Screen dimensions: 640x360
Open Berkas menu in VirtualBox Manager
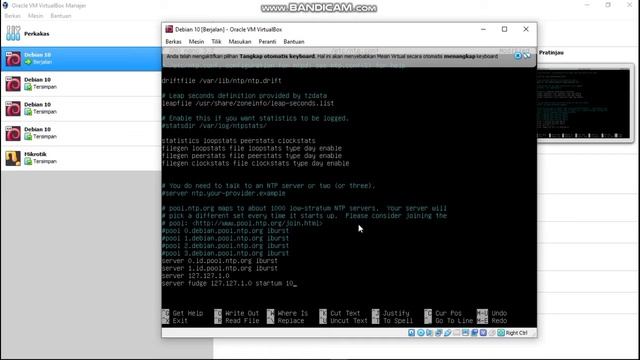coord(12,16)
